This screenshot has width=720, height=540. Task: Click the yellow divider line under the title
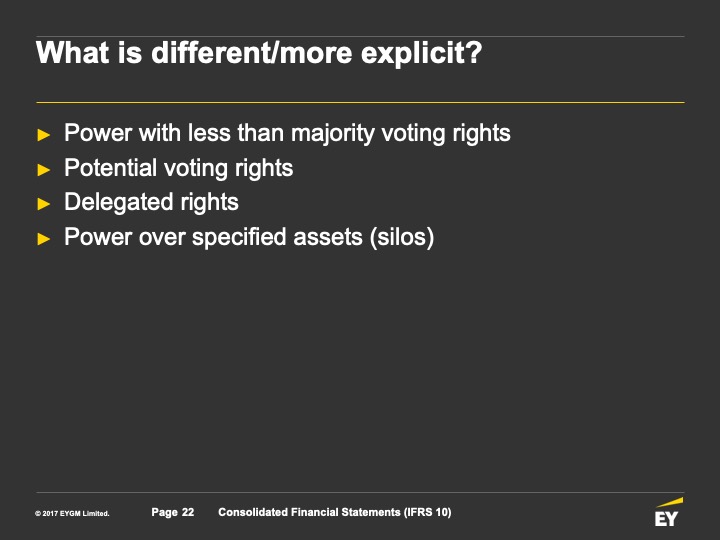[360, 102]
